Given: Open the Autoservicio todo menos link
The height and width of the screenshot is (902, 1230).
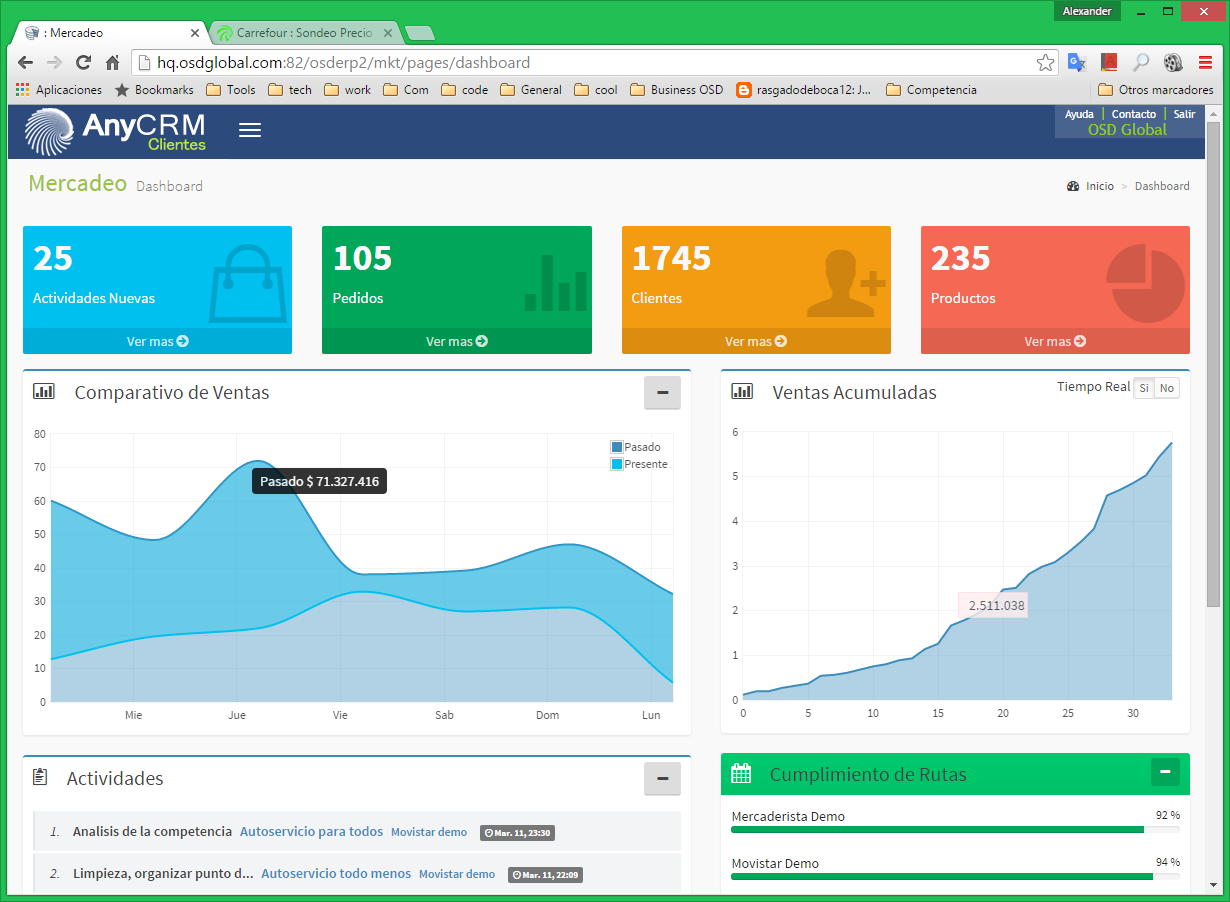Looking at the screenshot, I should [336, 874].
